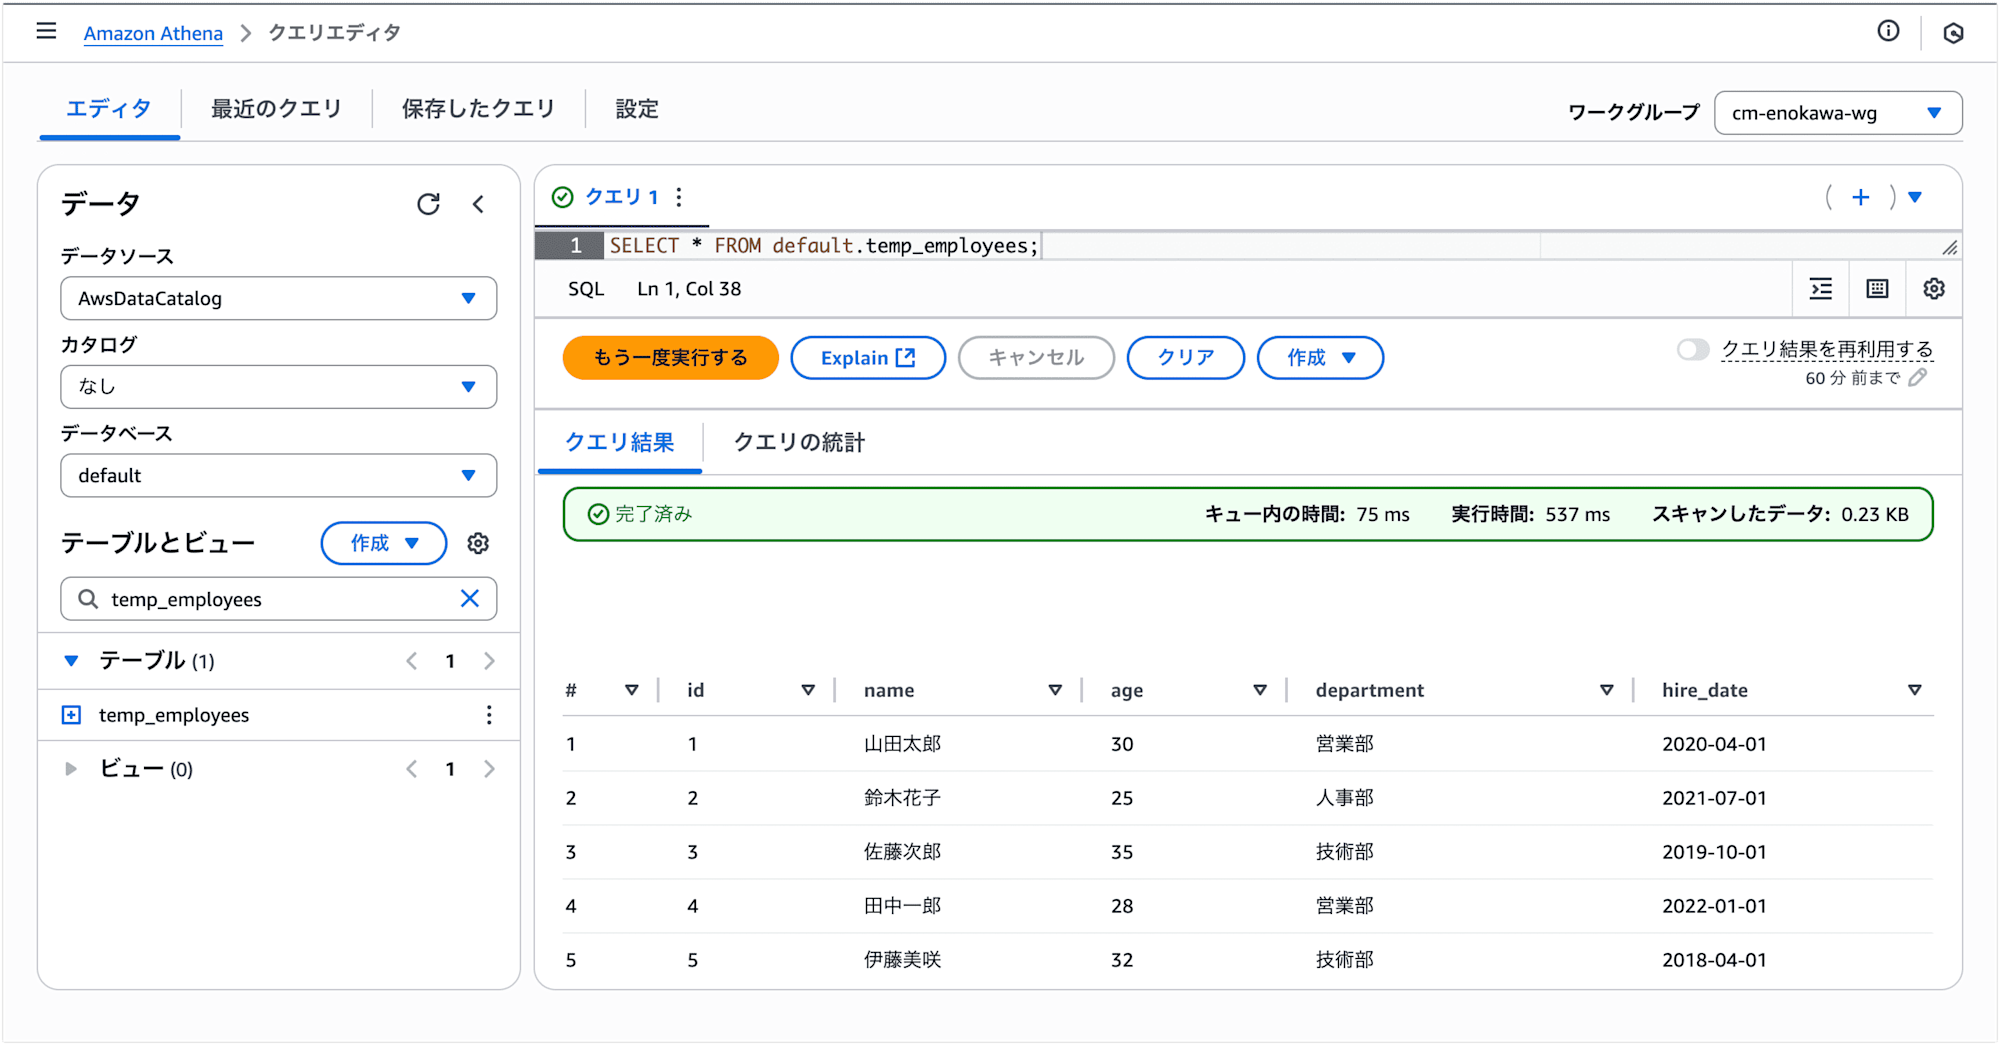
Task: Click the info icon in top bar
Action: [1888, 31]
